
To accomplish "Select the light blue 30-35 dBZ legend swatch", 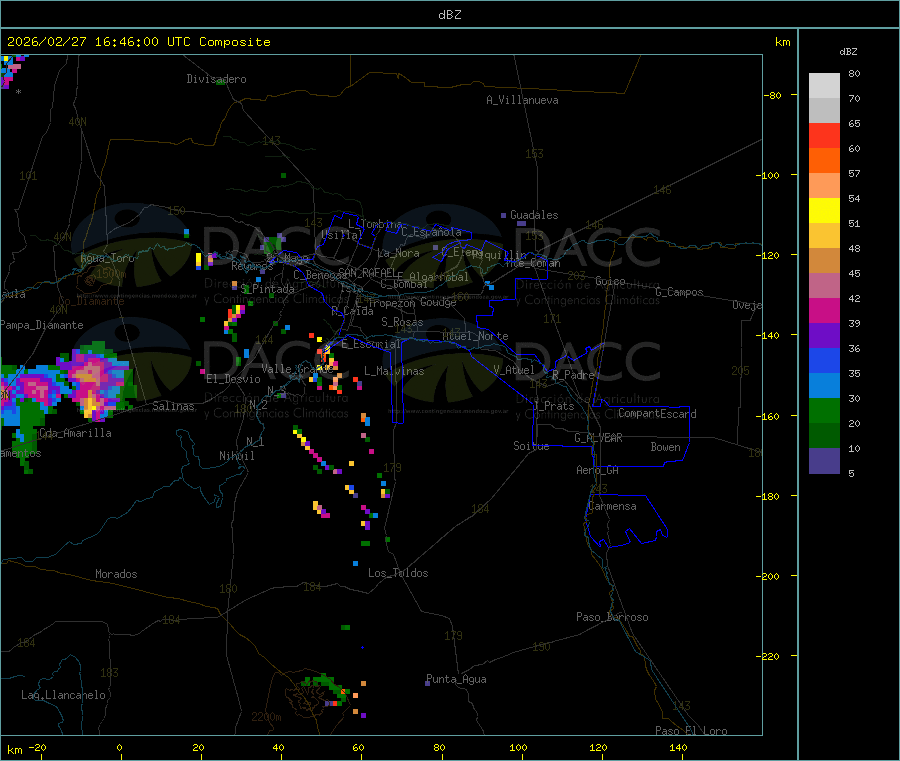I will [x=824, y=386].
